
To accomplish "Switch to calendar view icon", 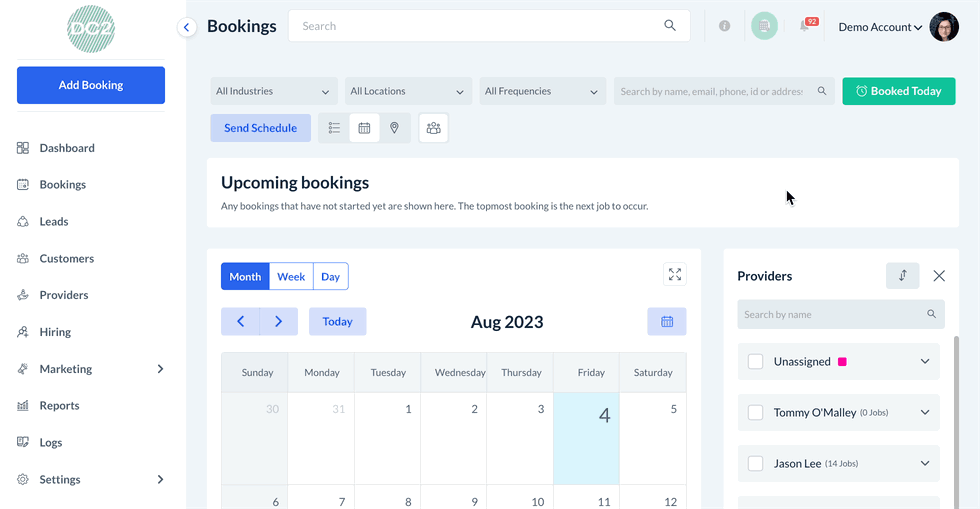I will coord(364,128).
